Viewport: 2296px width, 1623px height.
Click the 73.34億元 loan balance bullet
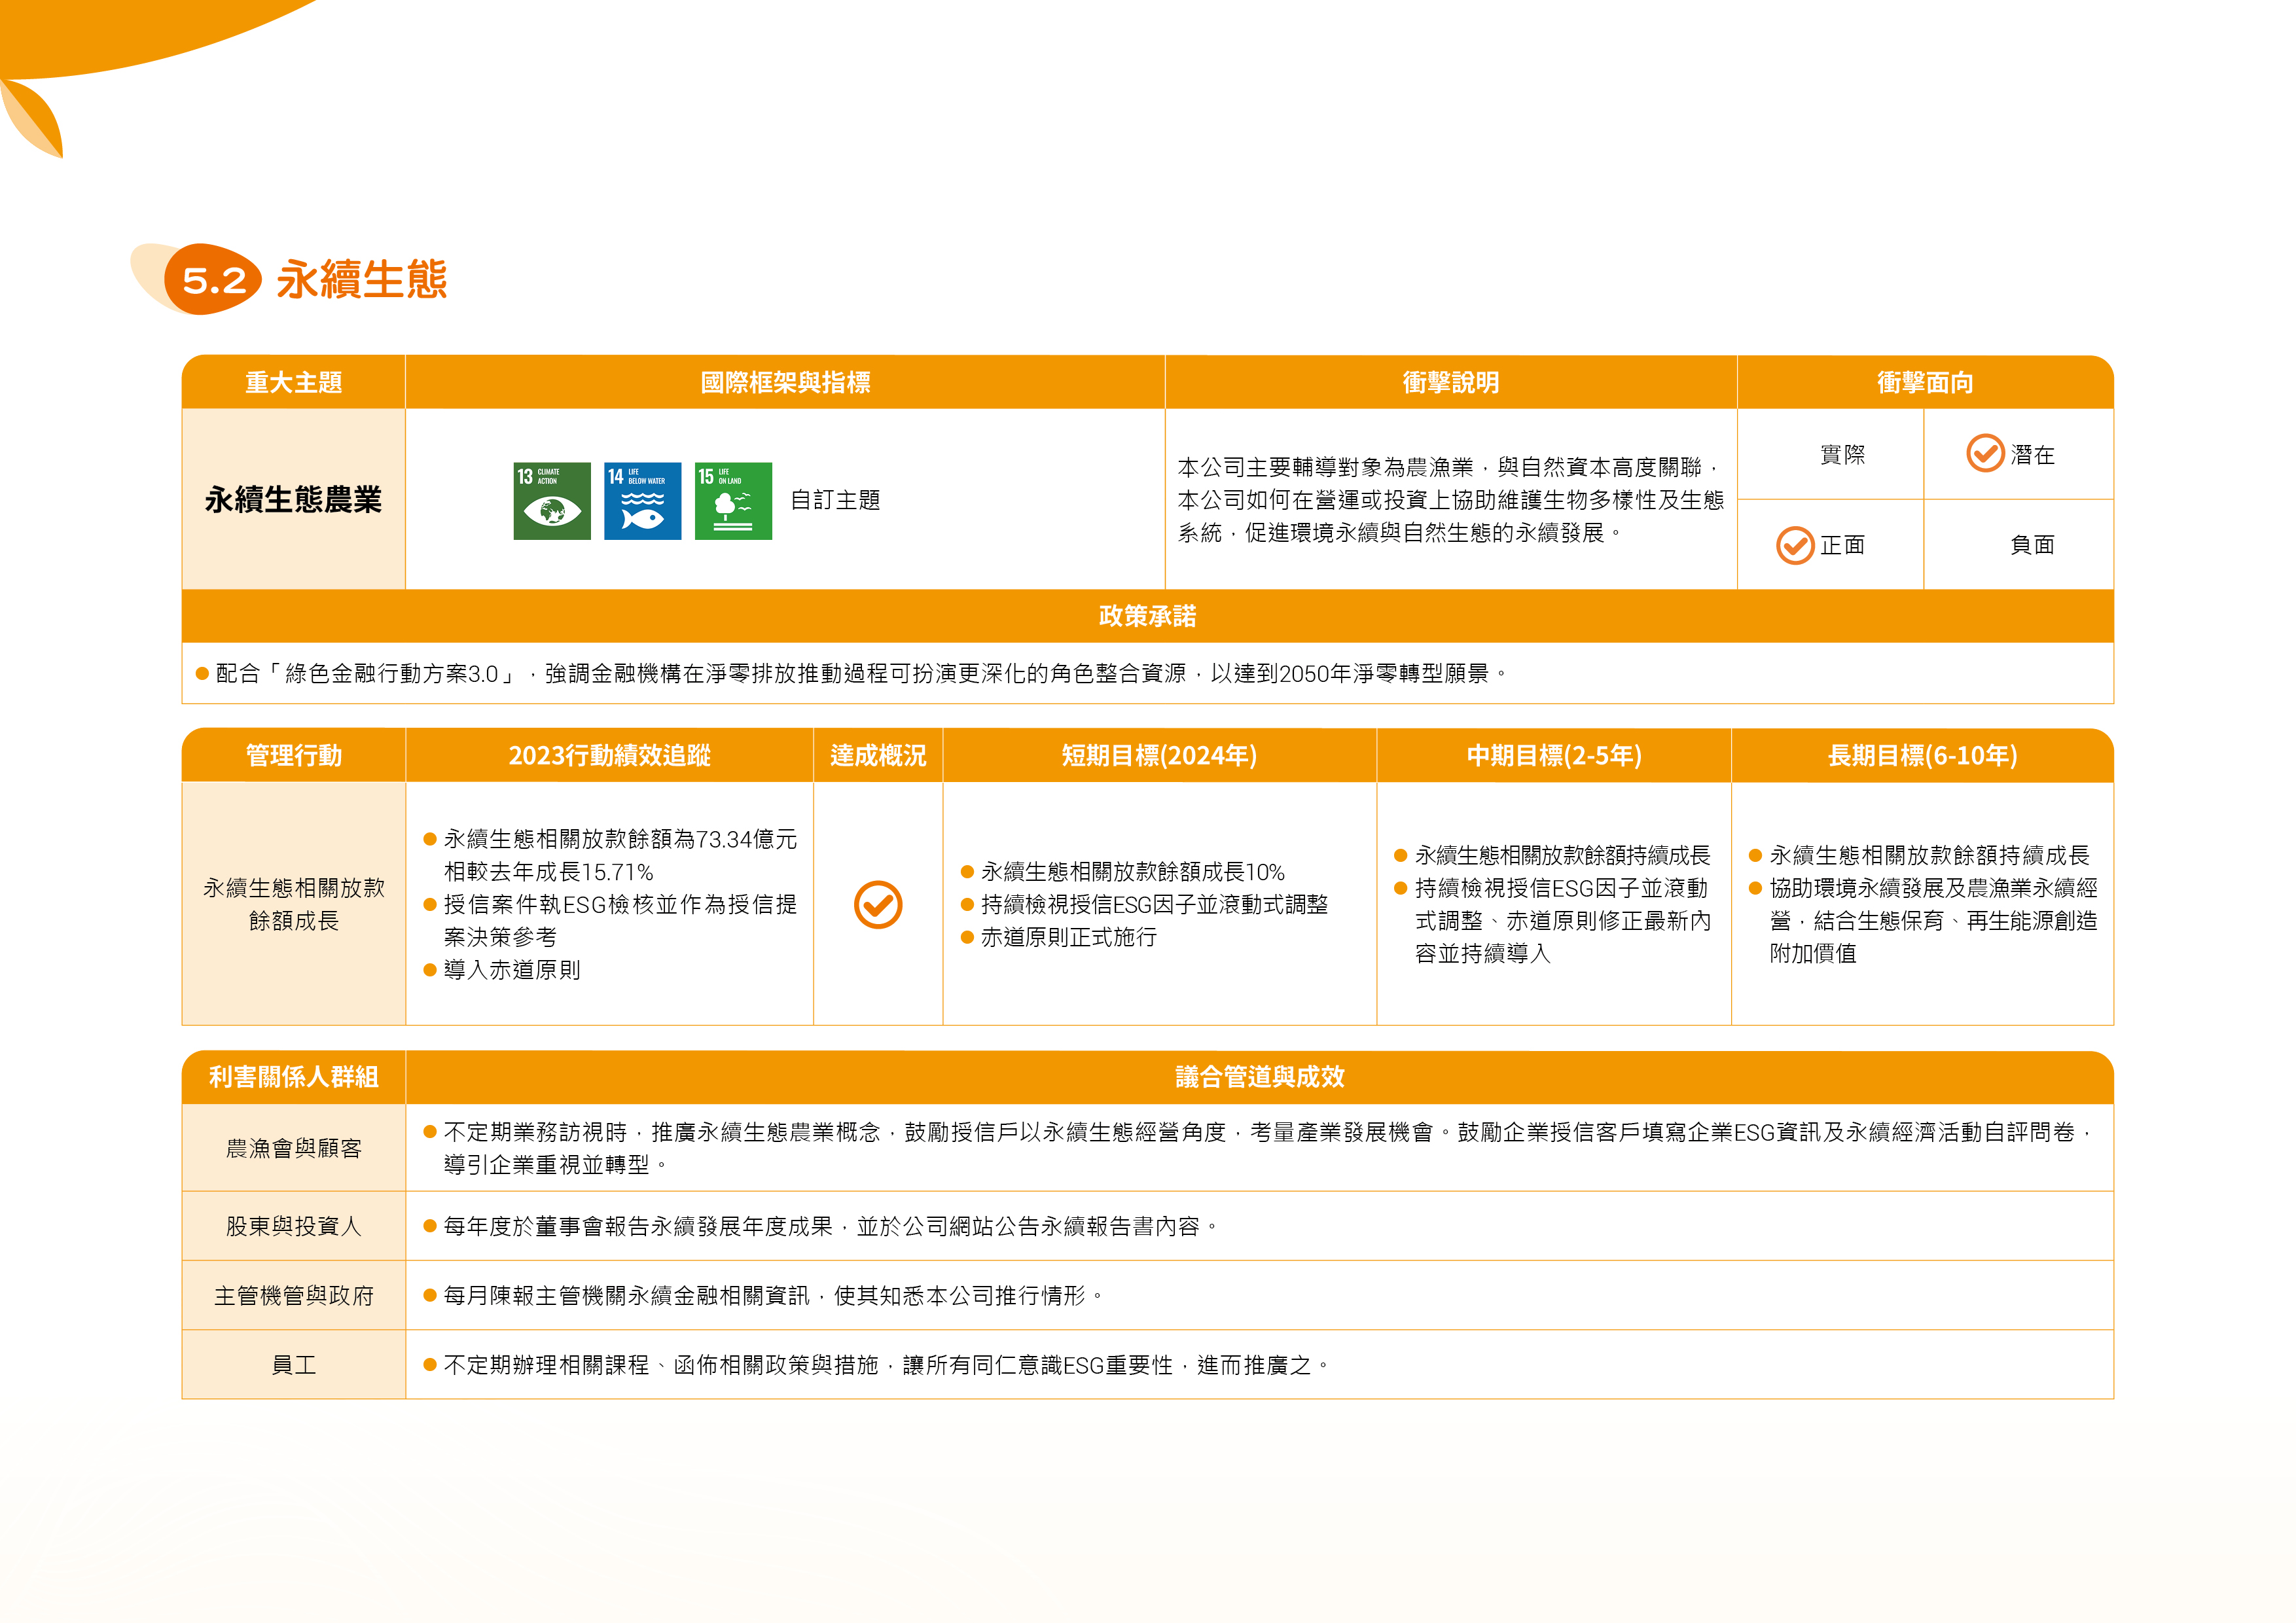click(x=610, y=855)
